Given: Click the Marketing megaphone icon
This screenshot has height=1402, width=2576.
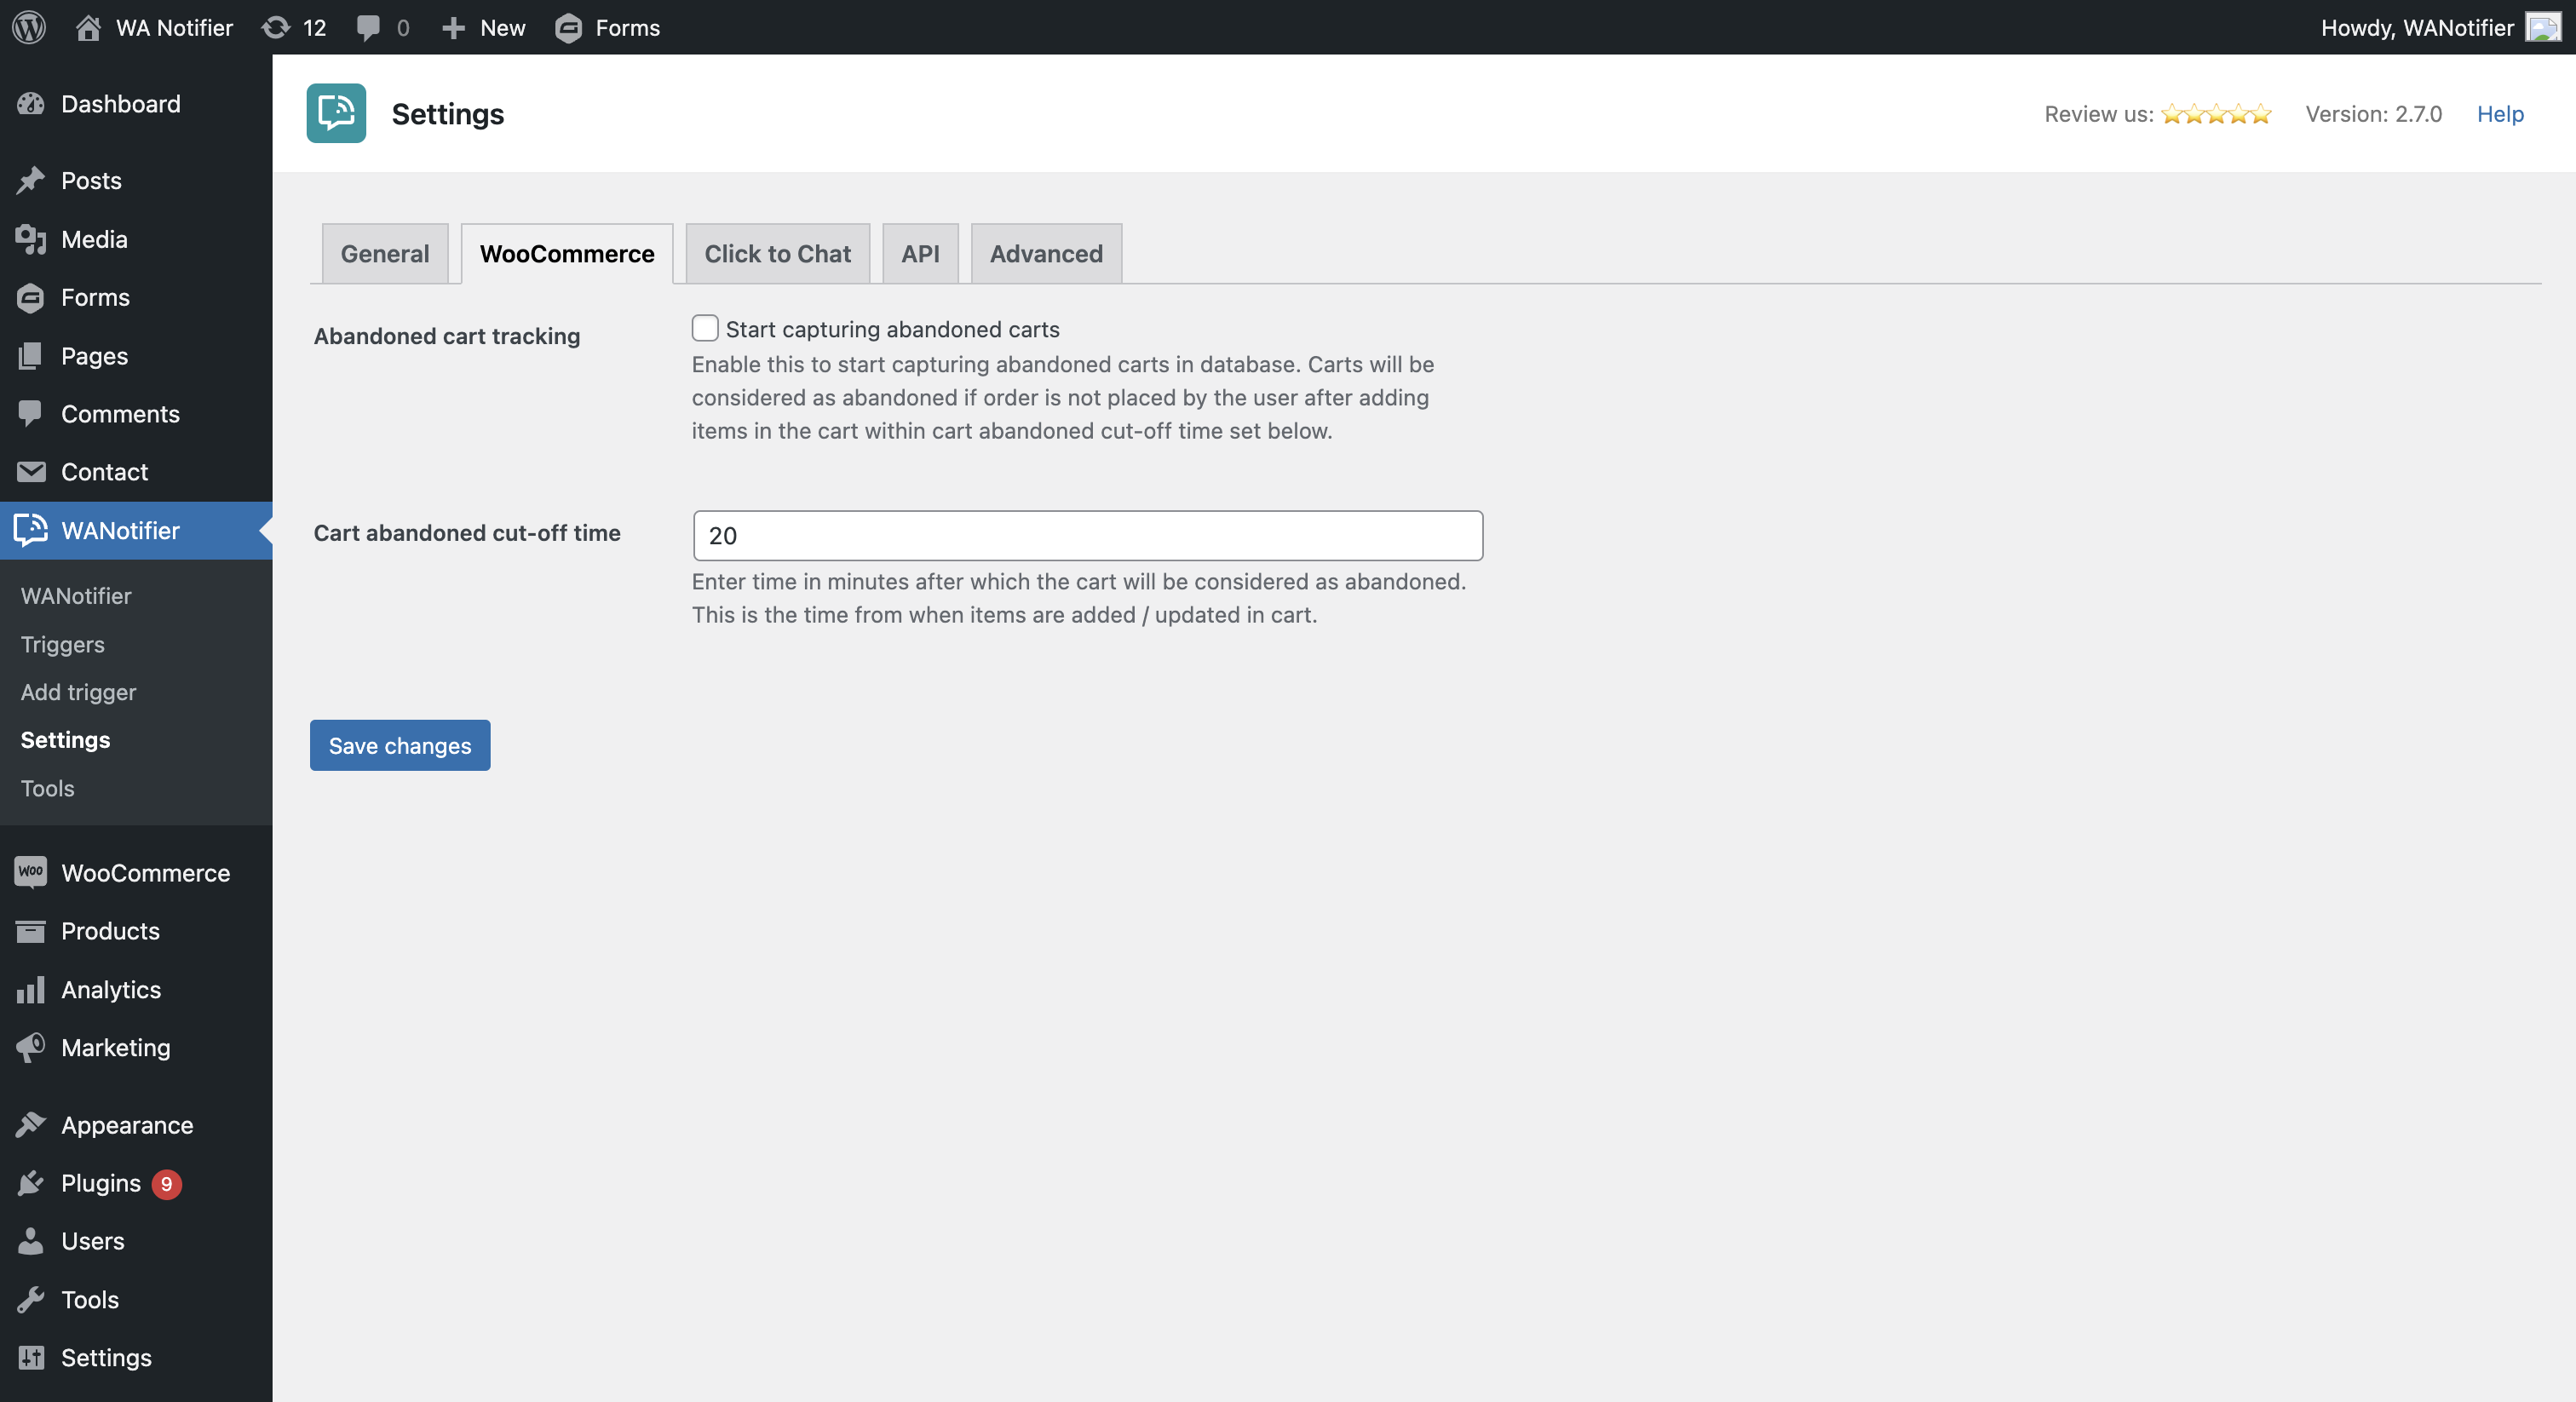Looking at the screenshot, I should click(31, 1047).
